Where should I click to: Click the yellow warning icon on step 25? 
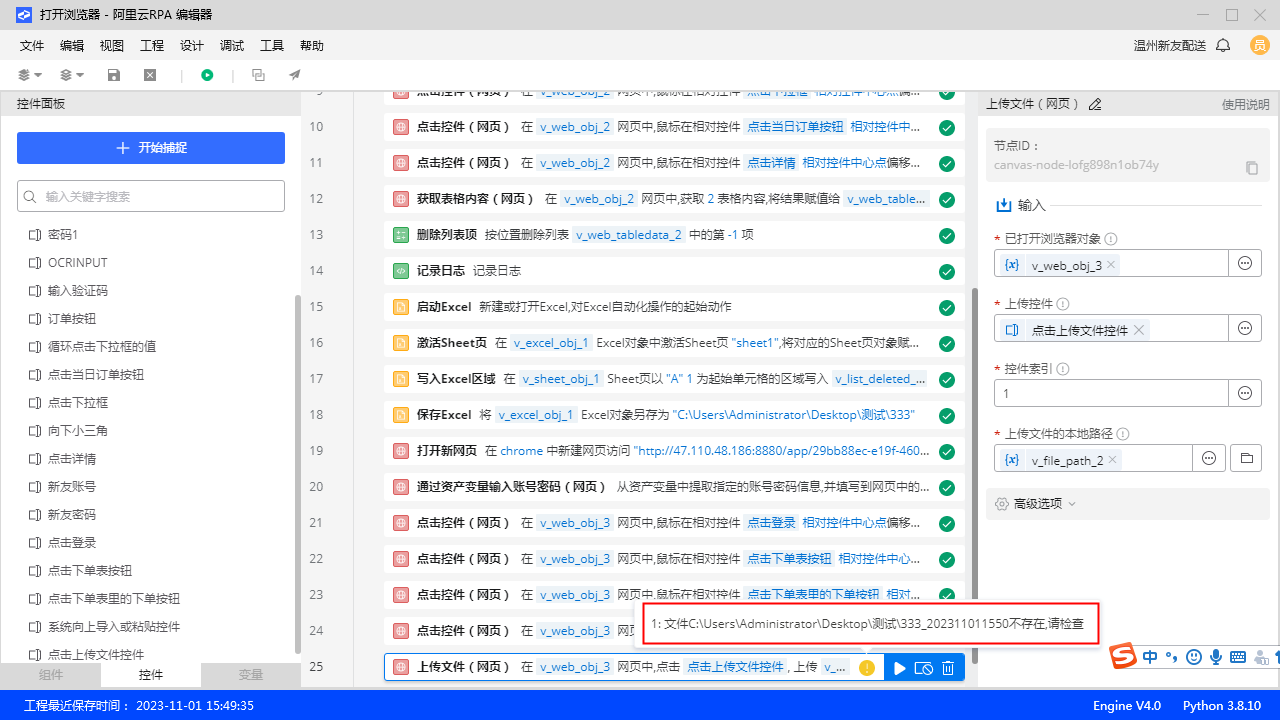867,668
